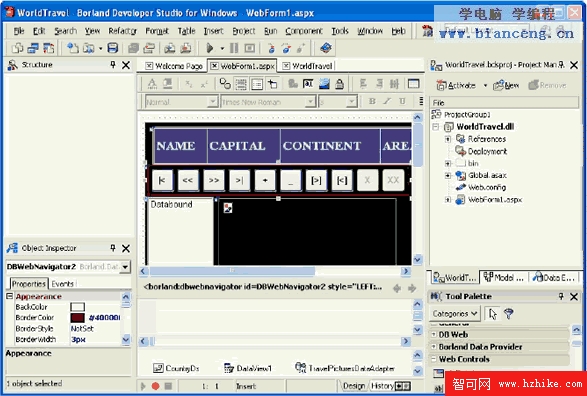This screenshot has width=587, height=396.
Task: Open the Refactor menu
Action: [x=122, y=31]
